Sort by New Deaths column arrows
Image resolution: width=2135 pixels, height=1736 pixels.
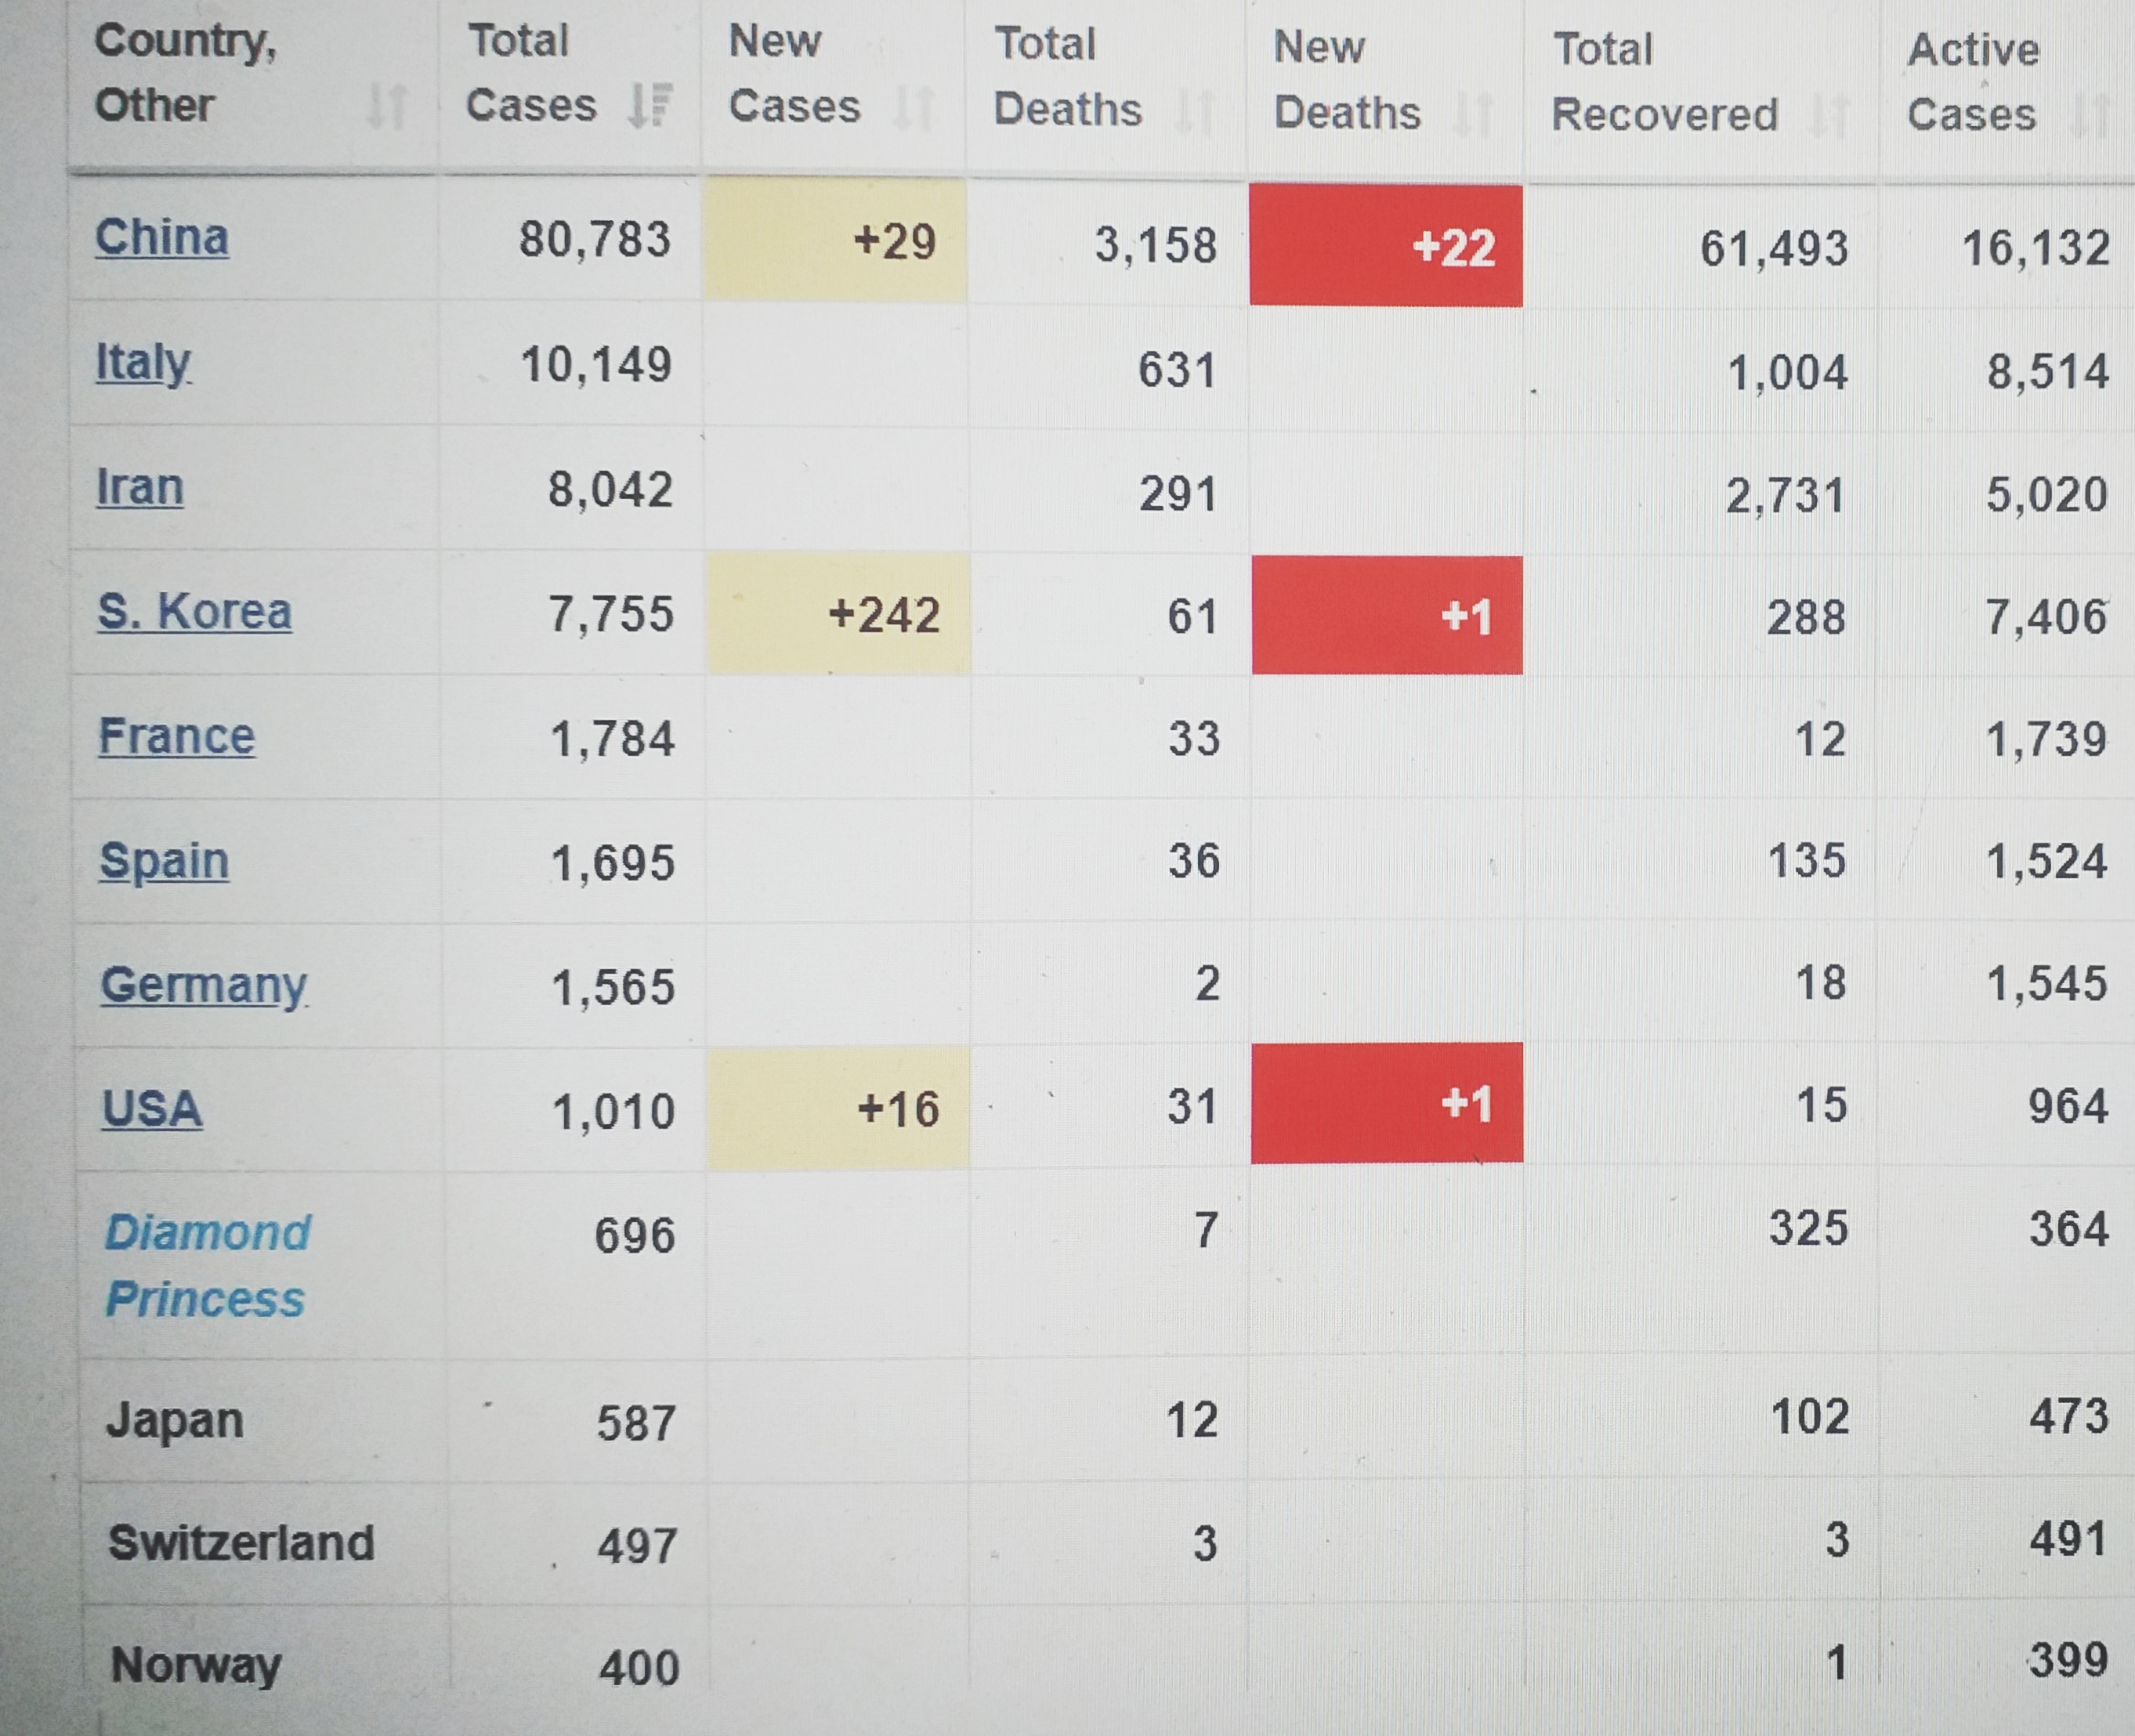pos(1472,113)
